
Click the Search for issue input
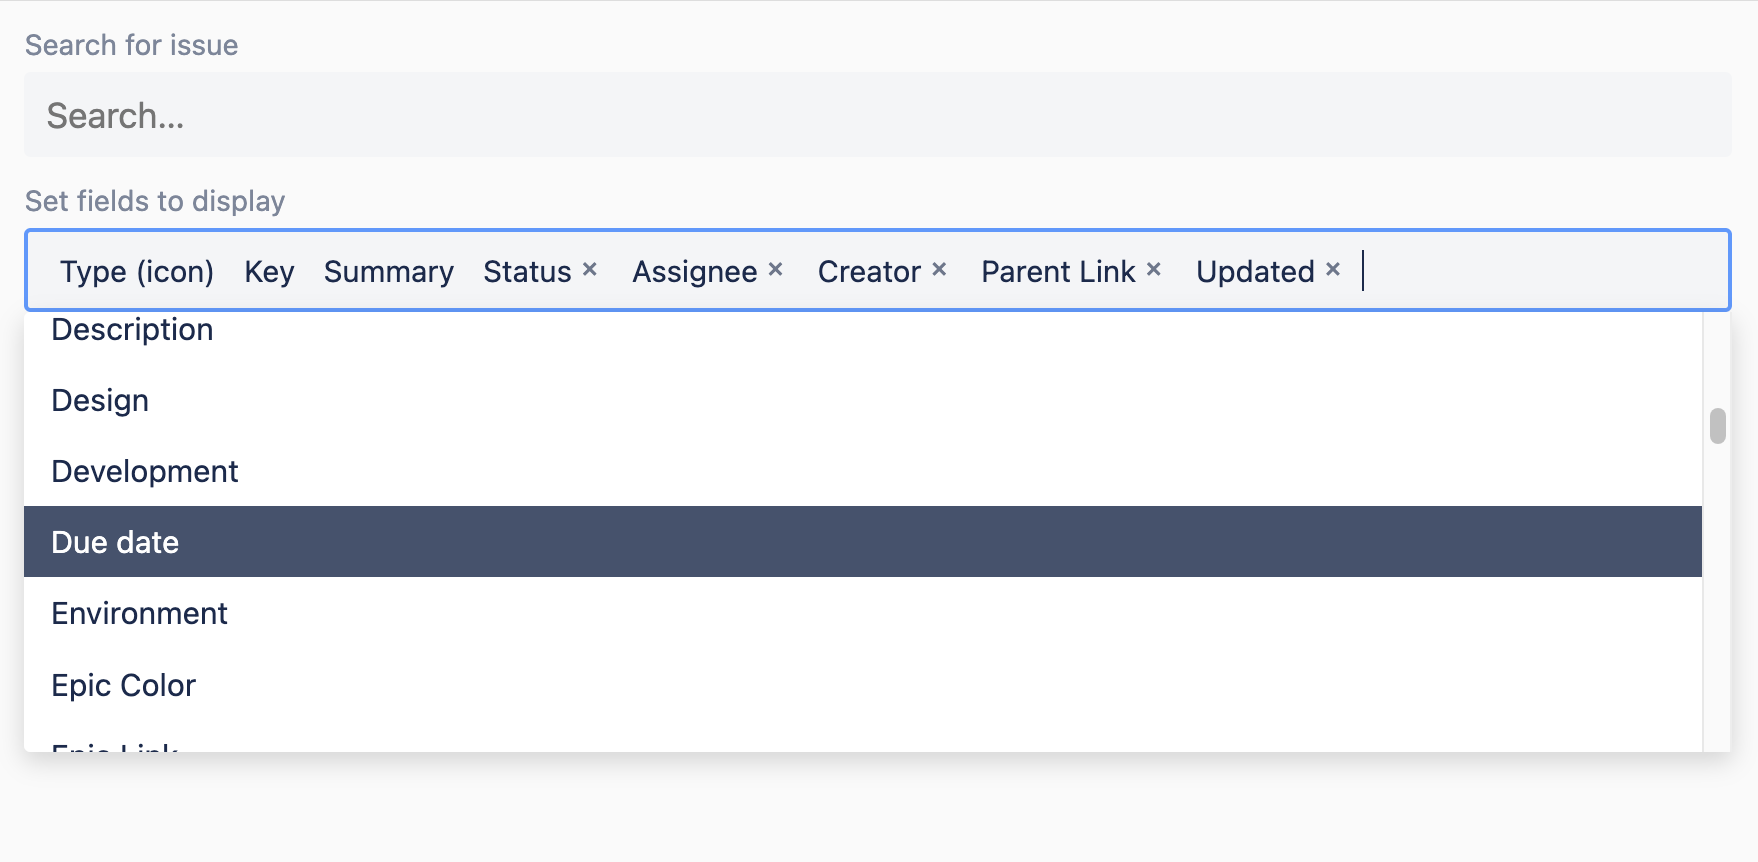click(878, 115)
